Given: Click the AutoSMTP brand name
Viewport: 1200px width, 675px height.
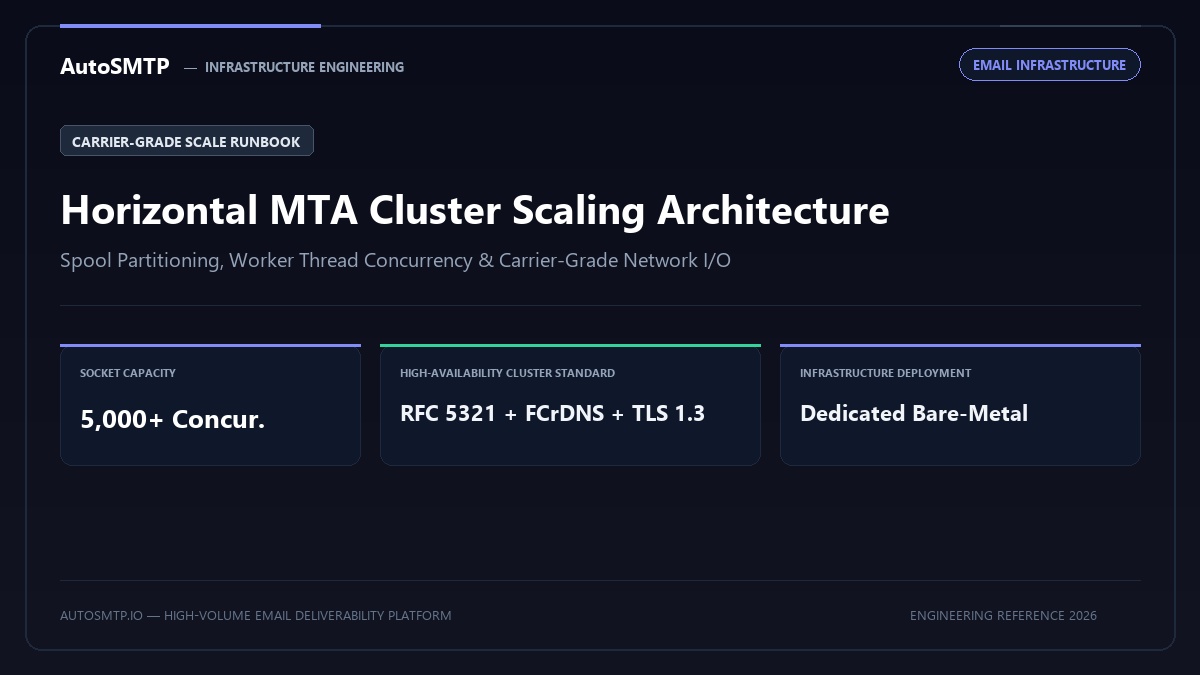Looking at the screenshot, I should tap(115, 67).
